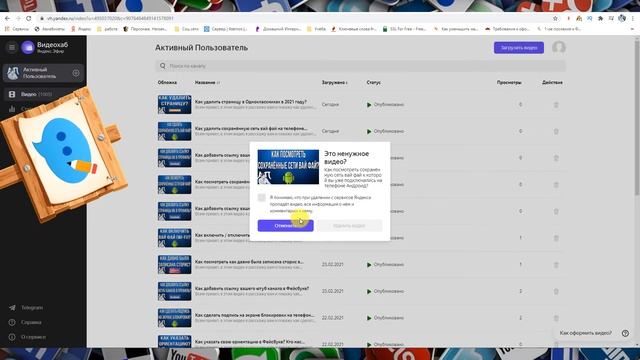Click the browser address bar URL

click(x=110, y=18)
